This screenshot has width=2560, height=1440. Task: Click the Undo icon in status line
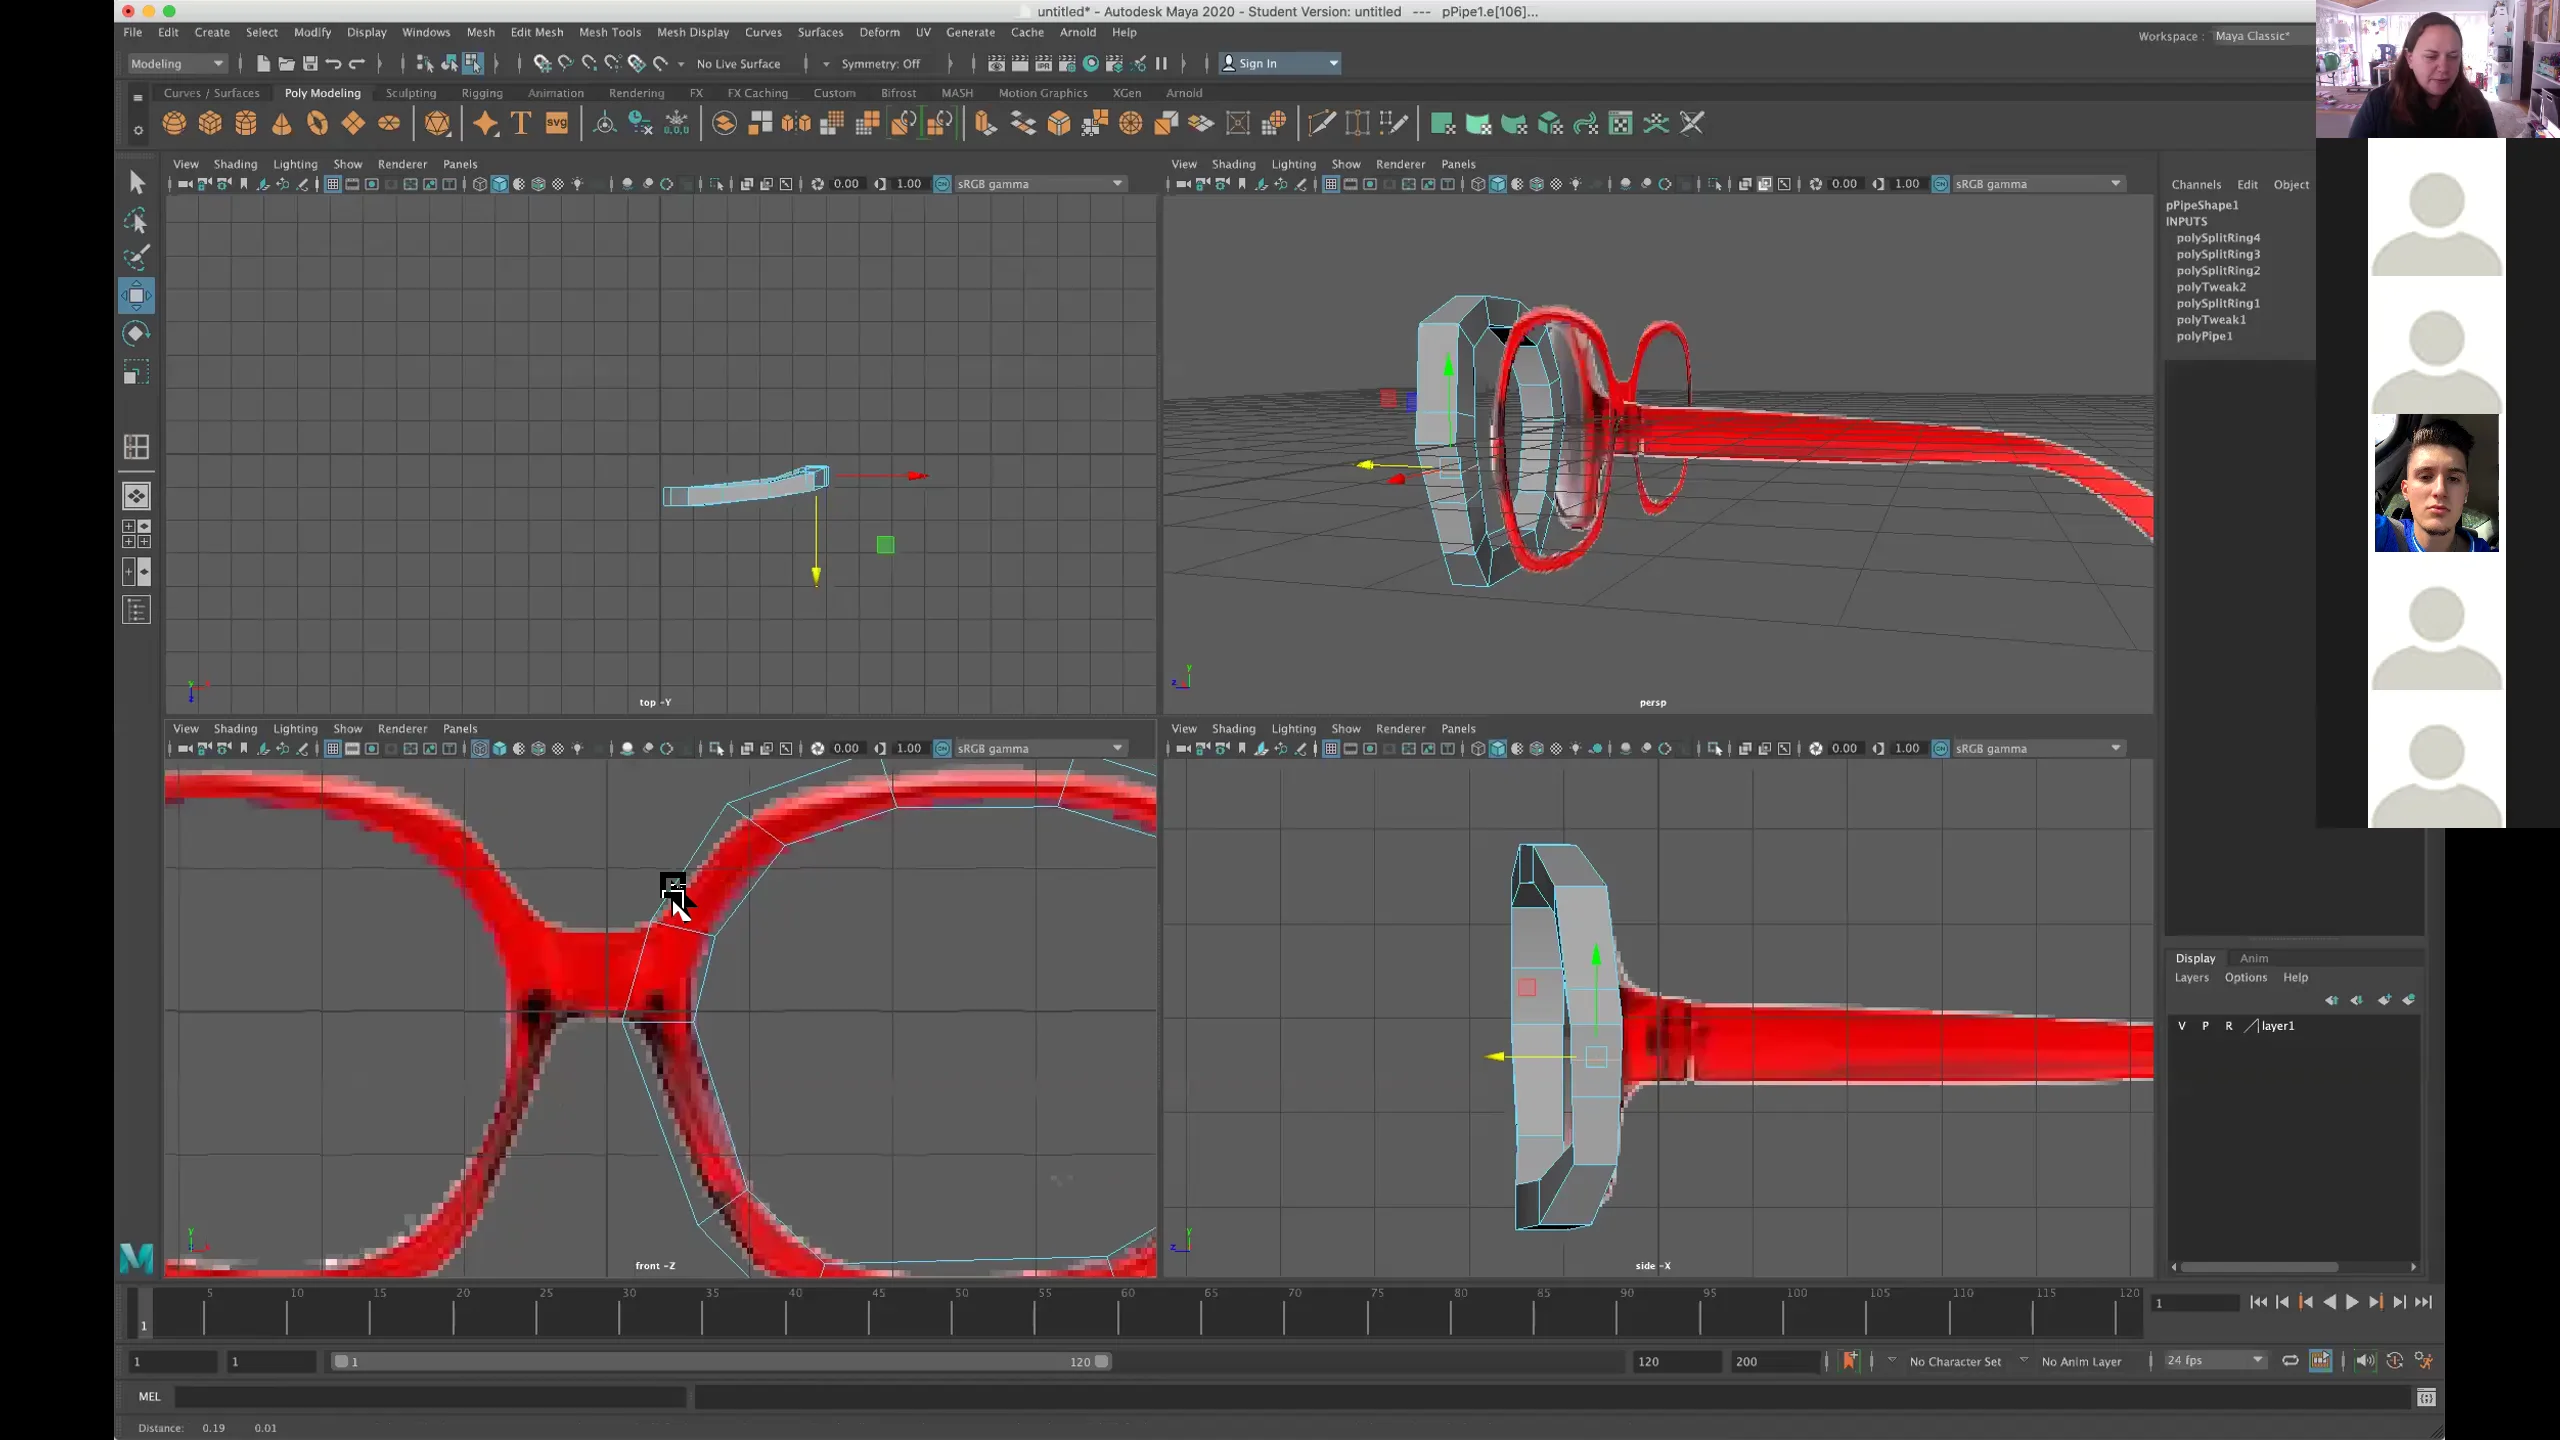click(334, 63)
